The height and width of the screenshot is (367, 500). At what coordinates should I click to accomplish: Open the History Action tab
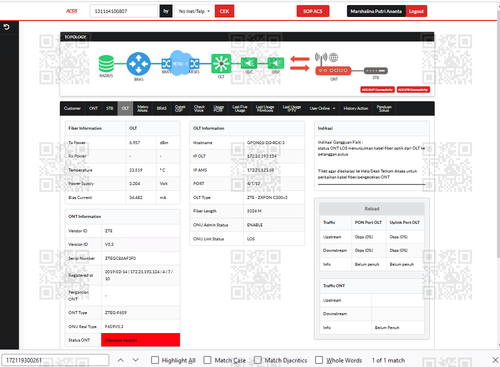356,108
